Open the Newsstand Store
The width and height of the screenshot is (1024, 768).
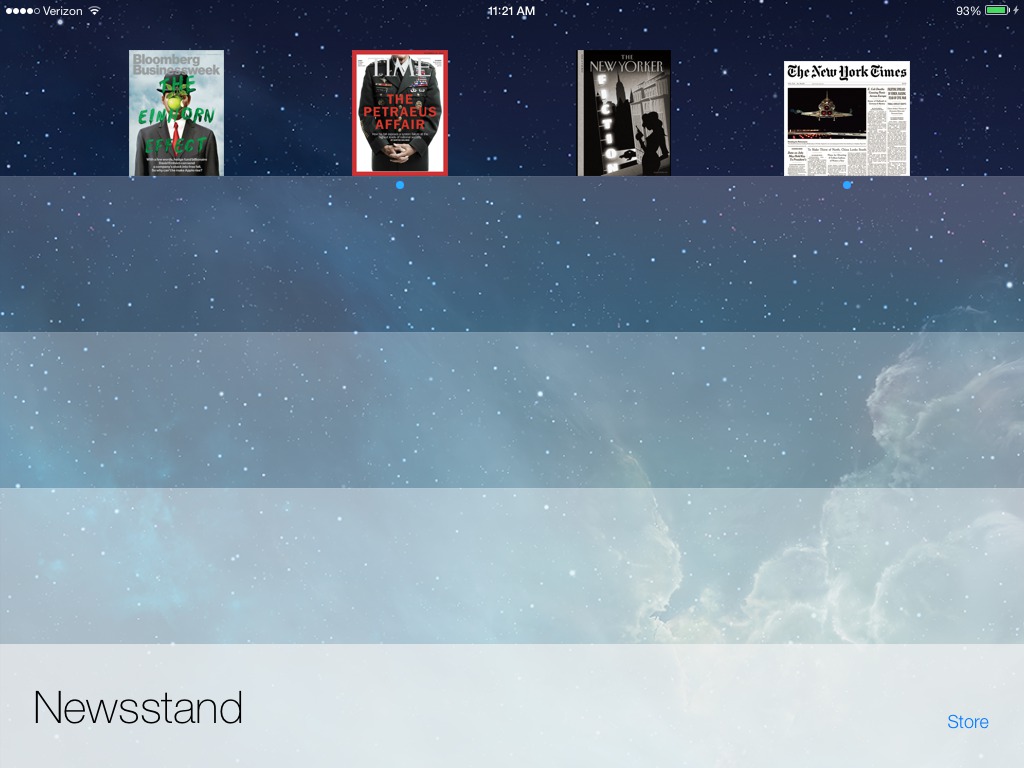click(966, 721)
